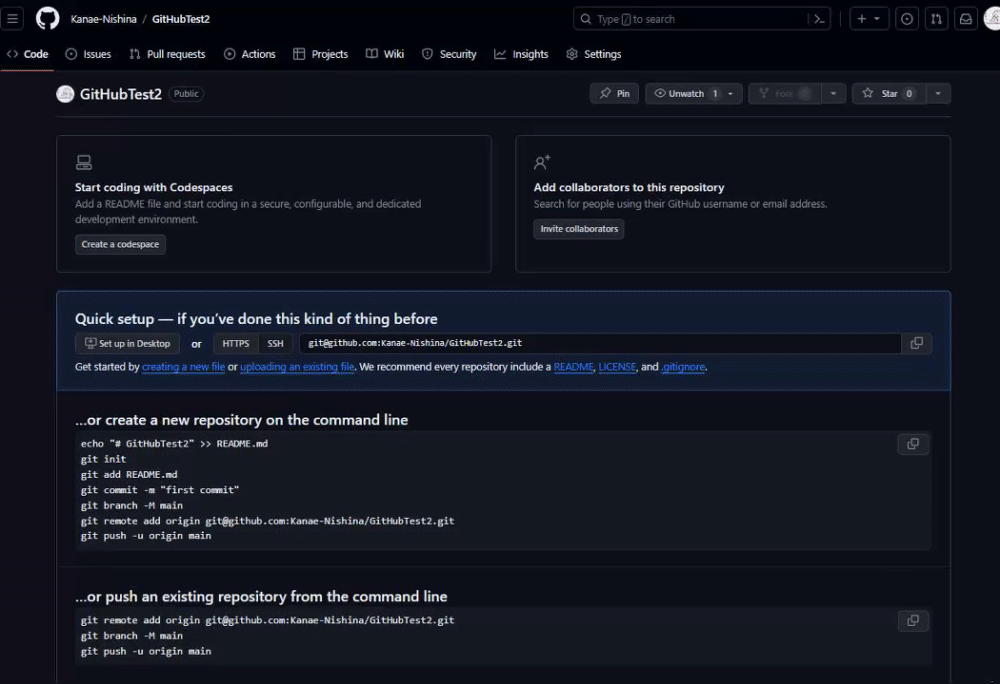
Task: Select the SSH URL option
Action: click(x=276, y=344)
